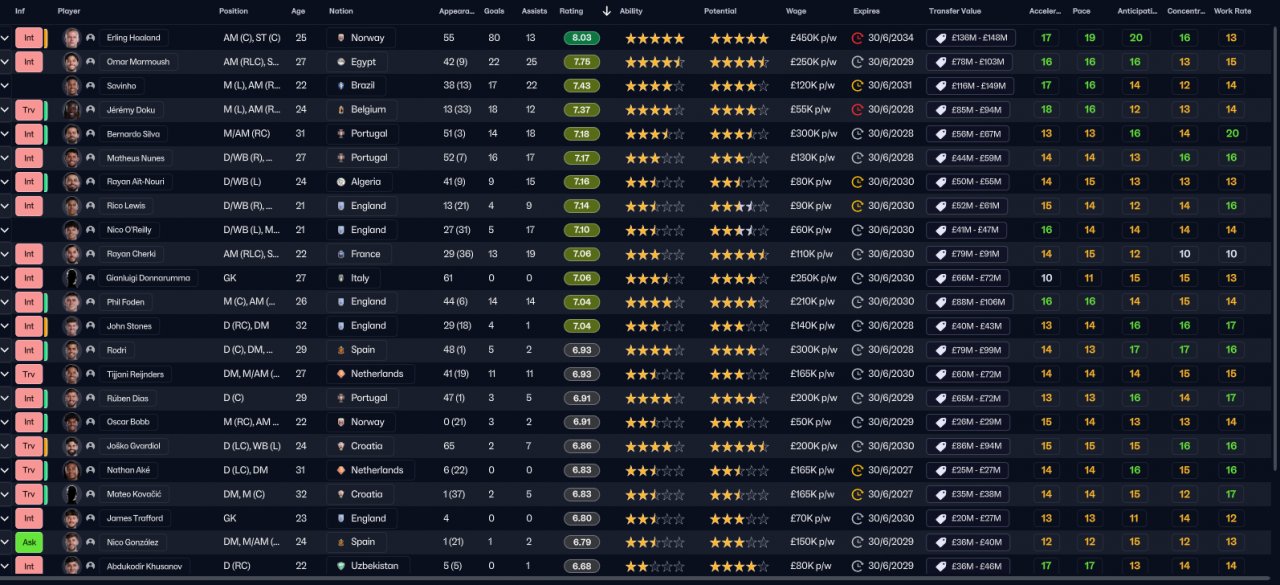Expand the row chevron for Joško Gvardiol
The width and height of the screenshot is (1280, 585).
(5, 446)
